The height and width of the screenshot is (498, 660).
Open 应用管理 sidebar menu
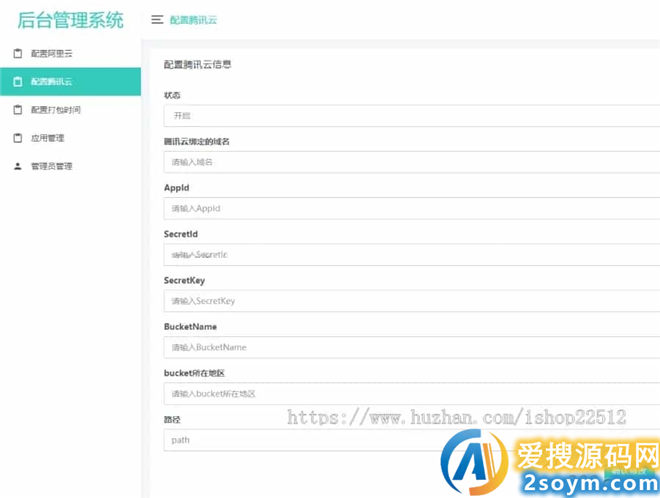[x=70, y=138]
